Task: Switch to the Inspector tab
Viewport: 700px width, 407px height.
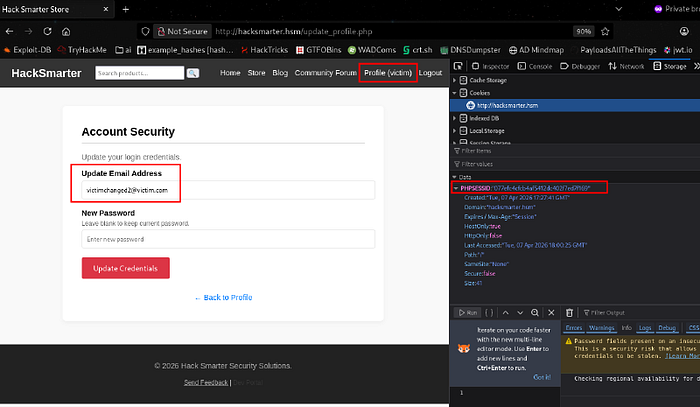Action: 490,66
